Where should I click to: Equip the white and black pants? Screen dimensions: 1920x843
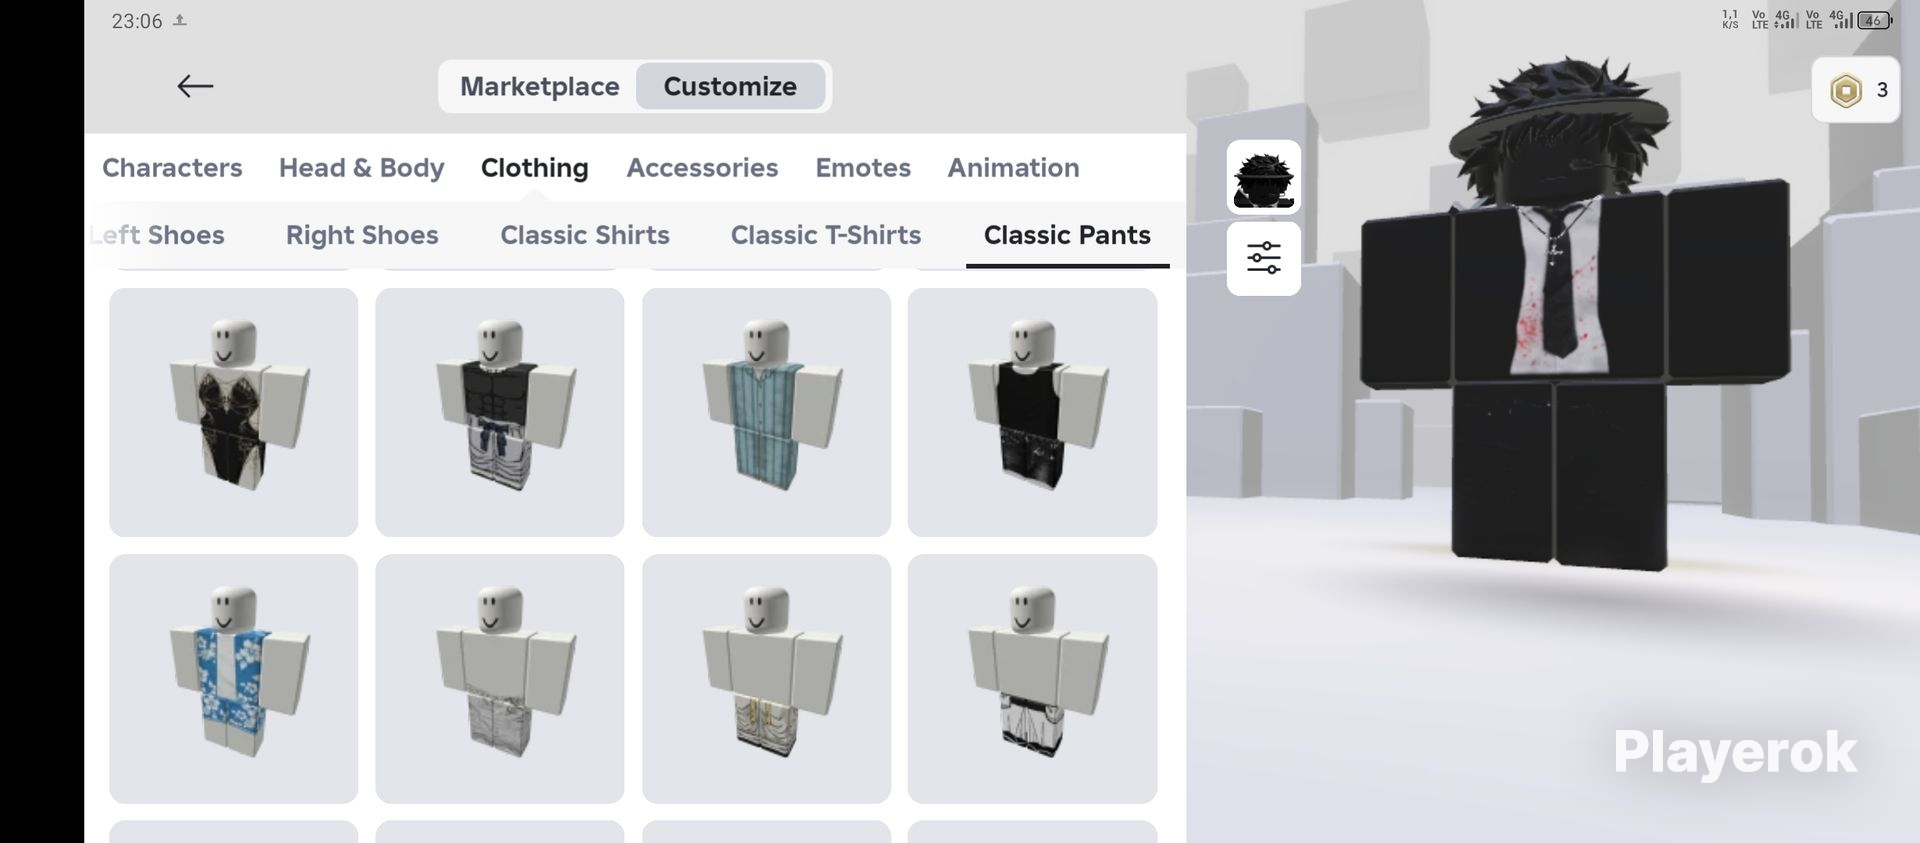click(x=1032, y=679)
